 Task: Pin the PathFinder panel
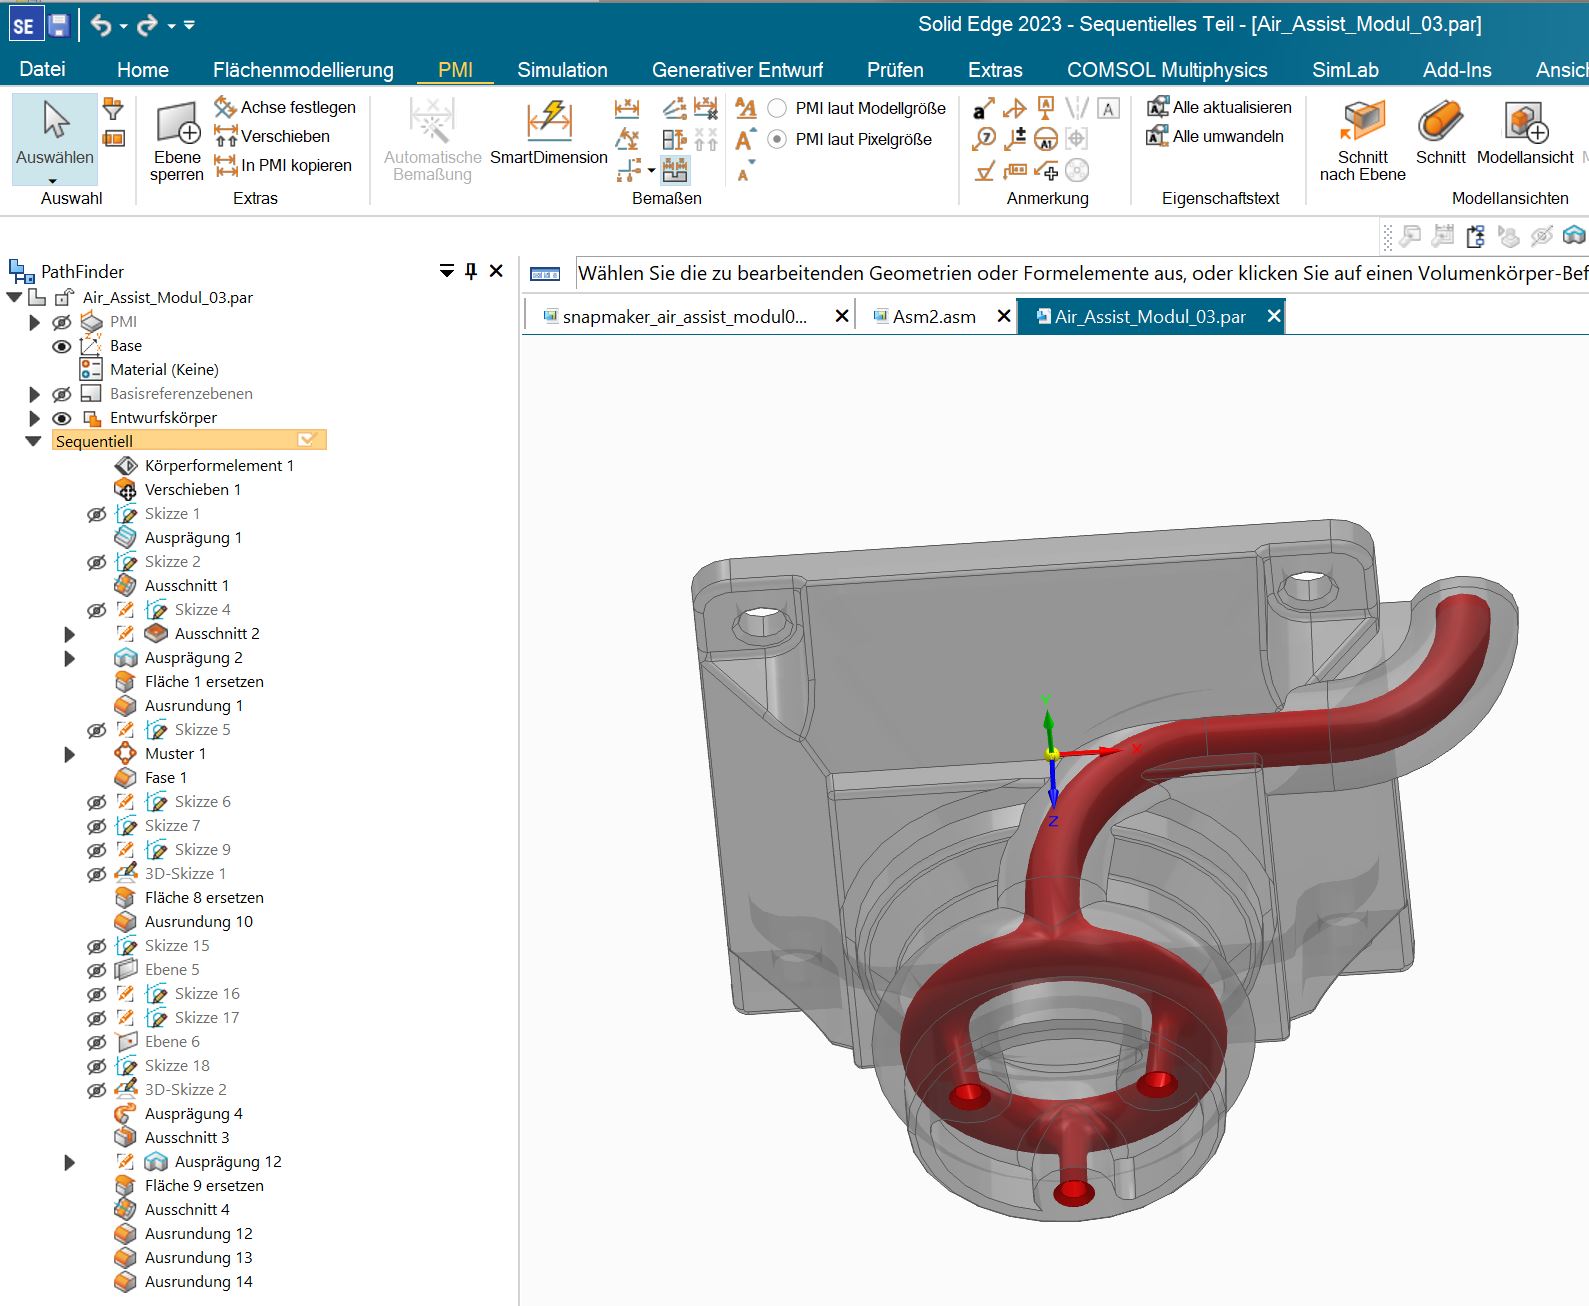coord(471,271)
